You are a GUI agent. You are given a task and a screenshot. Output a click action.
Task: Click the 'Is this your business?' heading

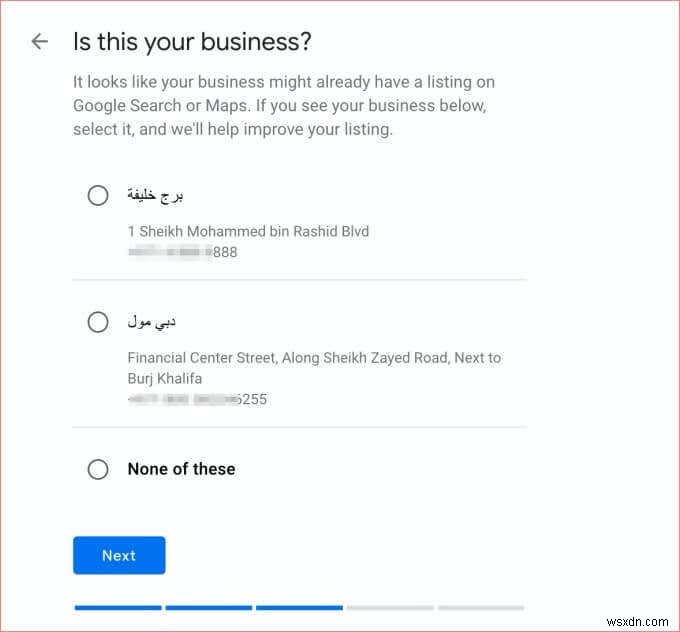coord(192,42)
